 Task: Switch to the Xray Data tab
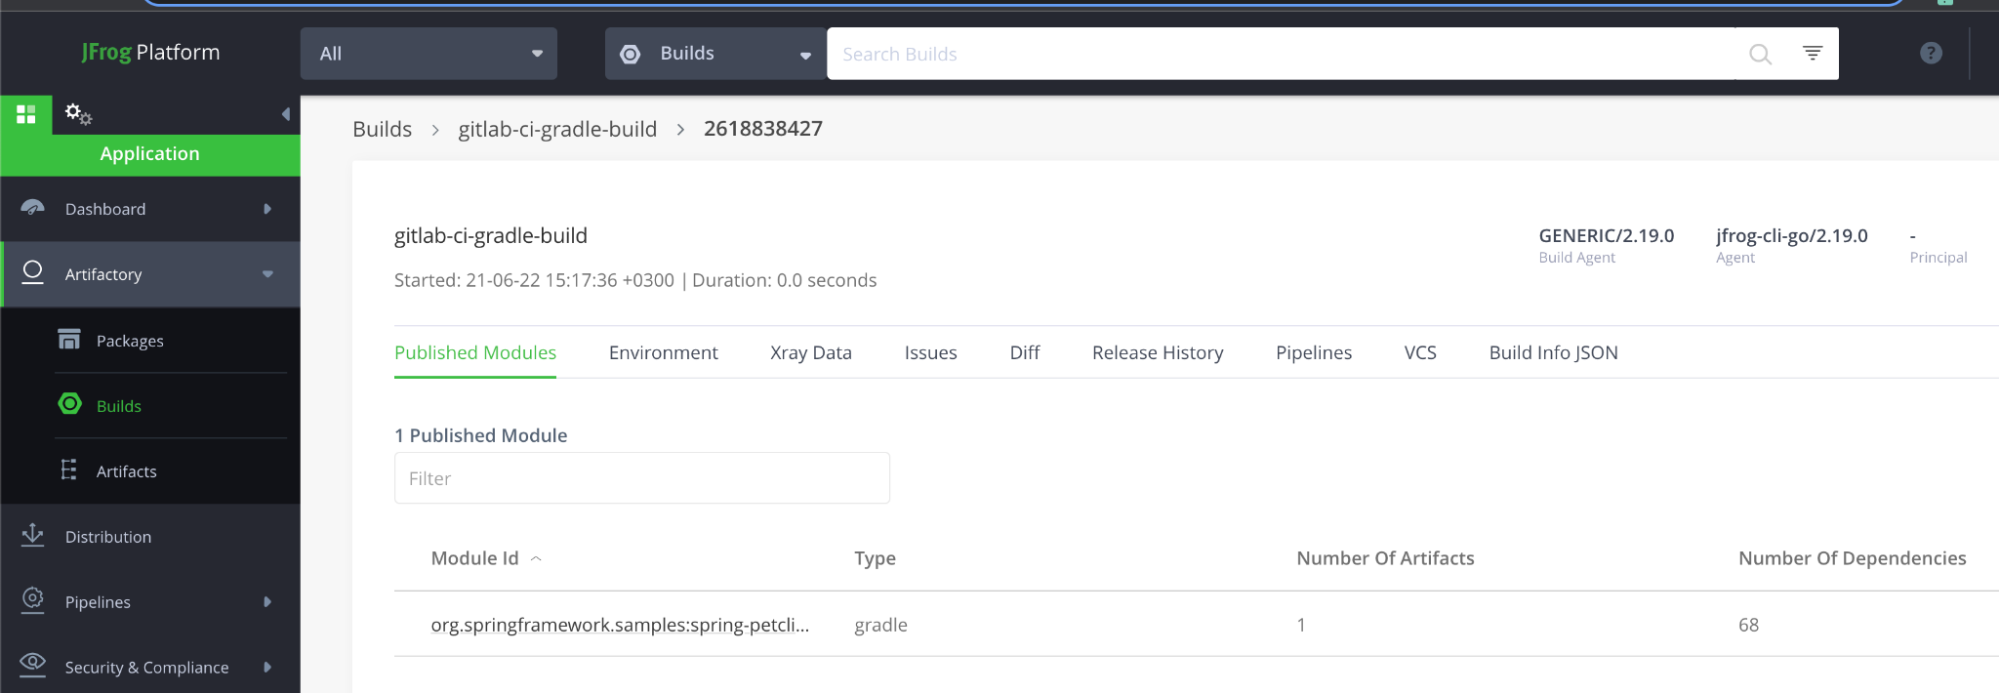[x=810, y=353]
